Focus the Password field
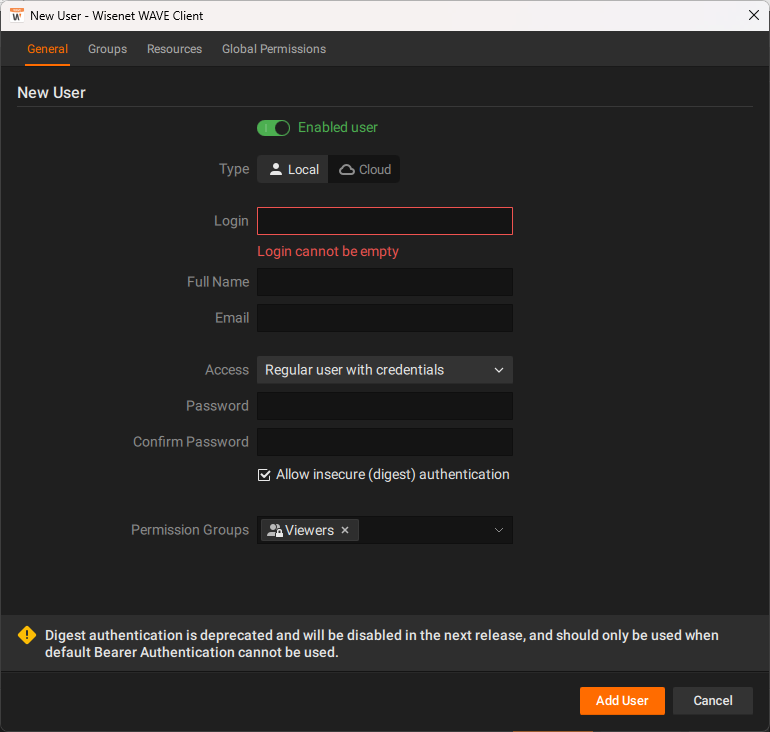770x732 pixels. (x=385, y=406)
